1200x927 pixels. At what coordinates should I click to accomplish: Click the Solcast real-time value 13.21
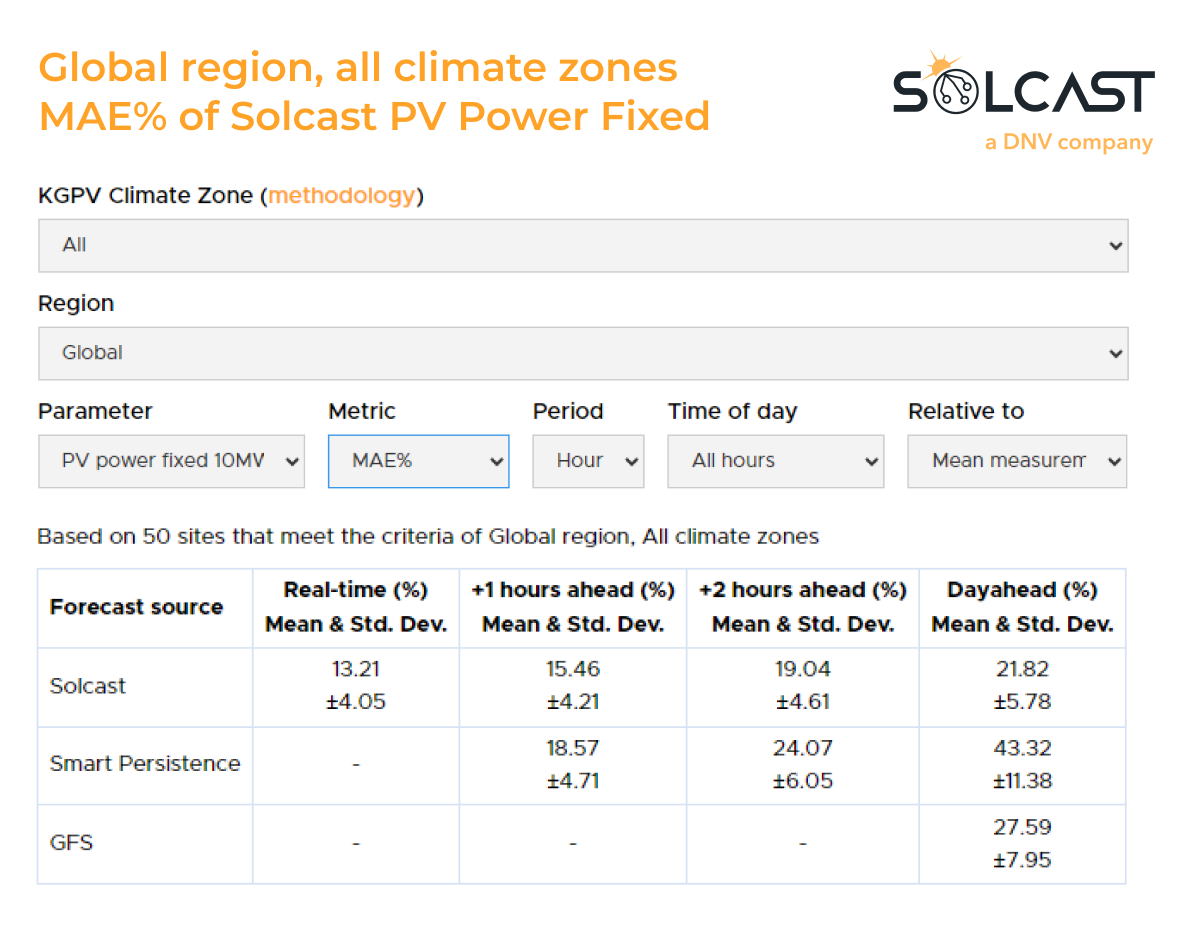pyautogui.click(x=356, y=669)
